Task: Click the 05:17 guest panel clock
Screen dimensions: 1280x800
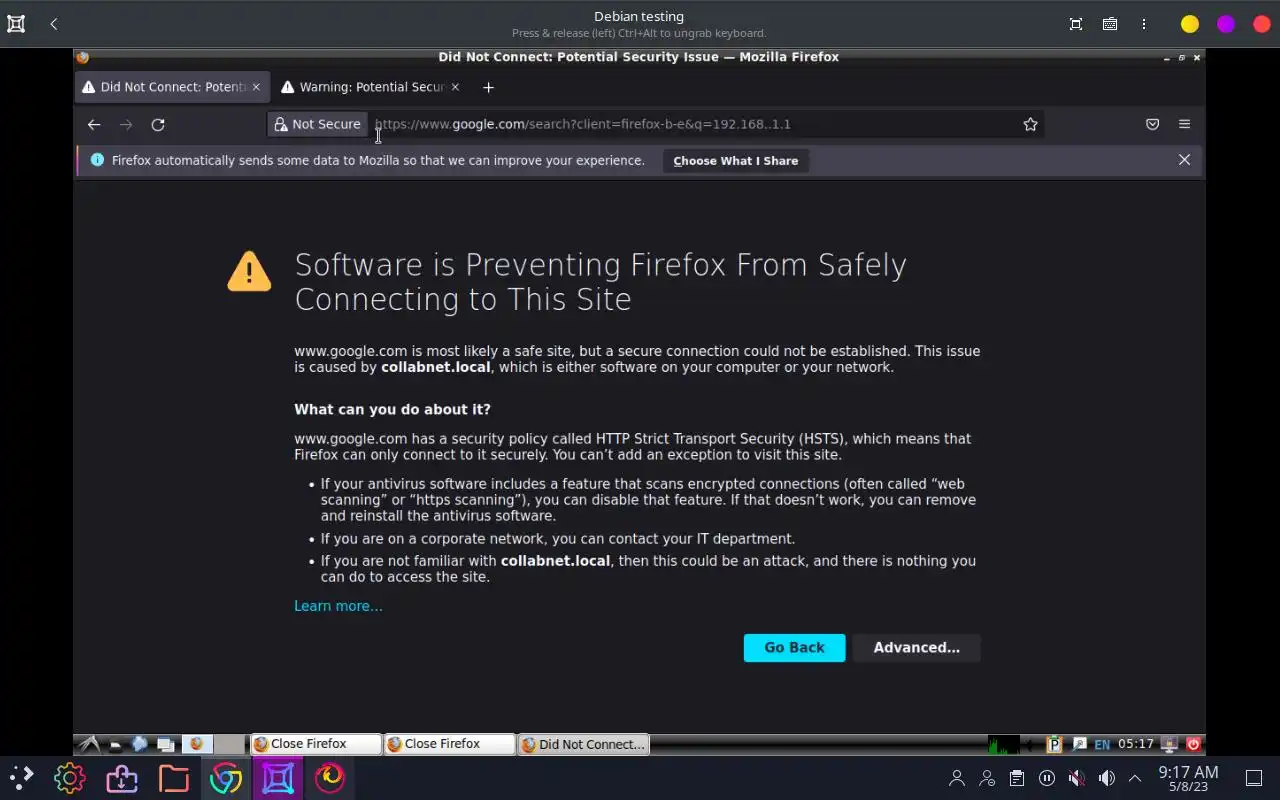Action: [x=1136, y=744]
